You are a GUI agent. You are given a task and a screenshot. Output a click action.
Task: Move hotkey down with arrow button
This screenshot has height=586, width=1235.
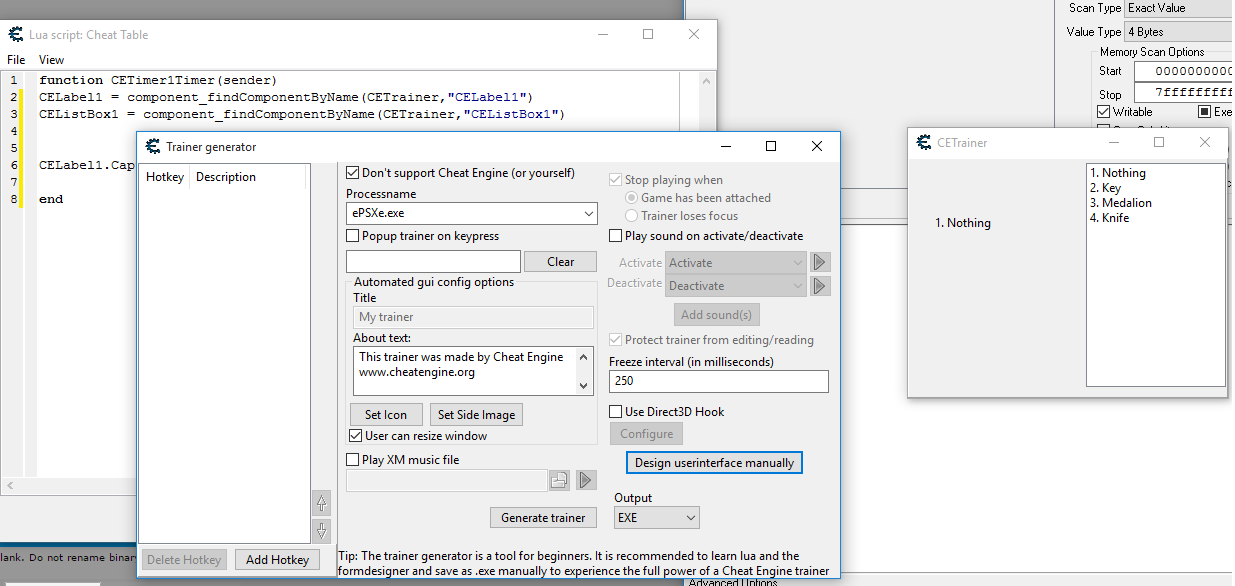point(321,531)
